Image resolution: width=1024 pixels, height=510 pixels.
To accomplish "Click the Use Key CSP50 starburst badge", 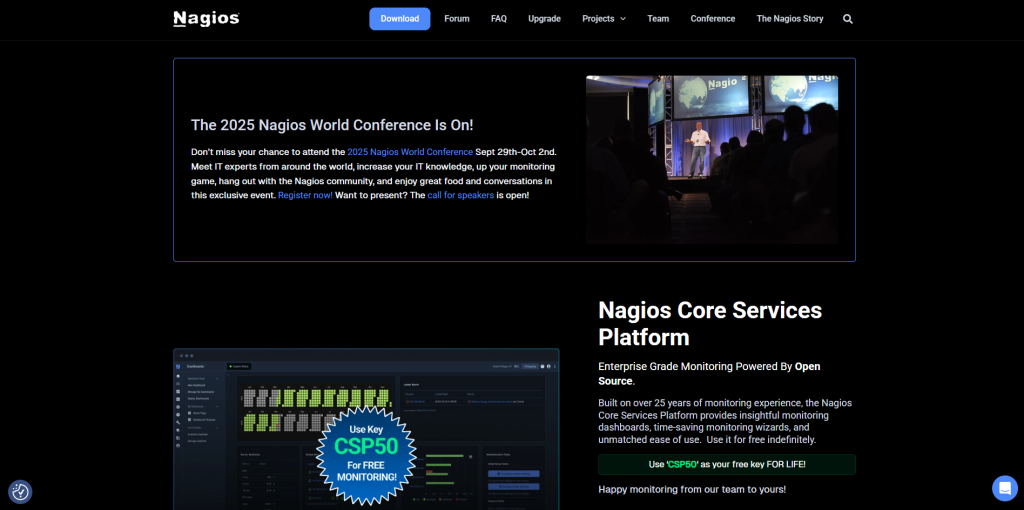I will pos(366,455).
